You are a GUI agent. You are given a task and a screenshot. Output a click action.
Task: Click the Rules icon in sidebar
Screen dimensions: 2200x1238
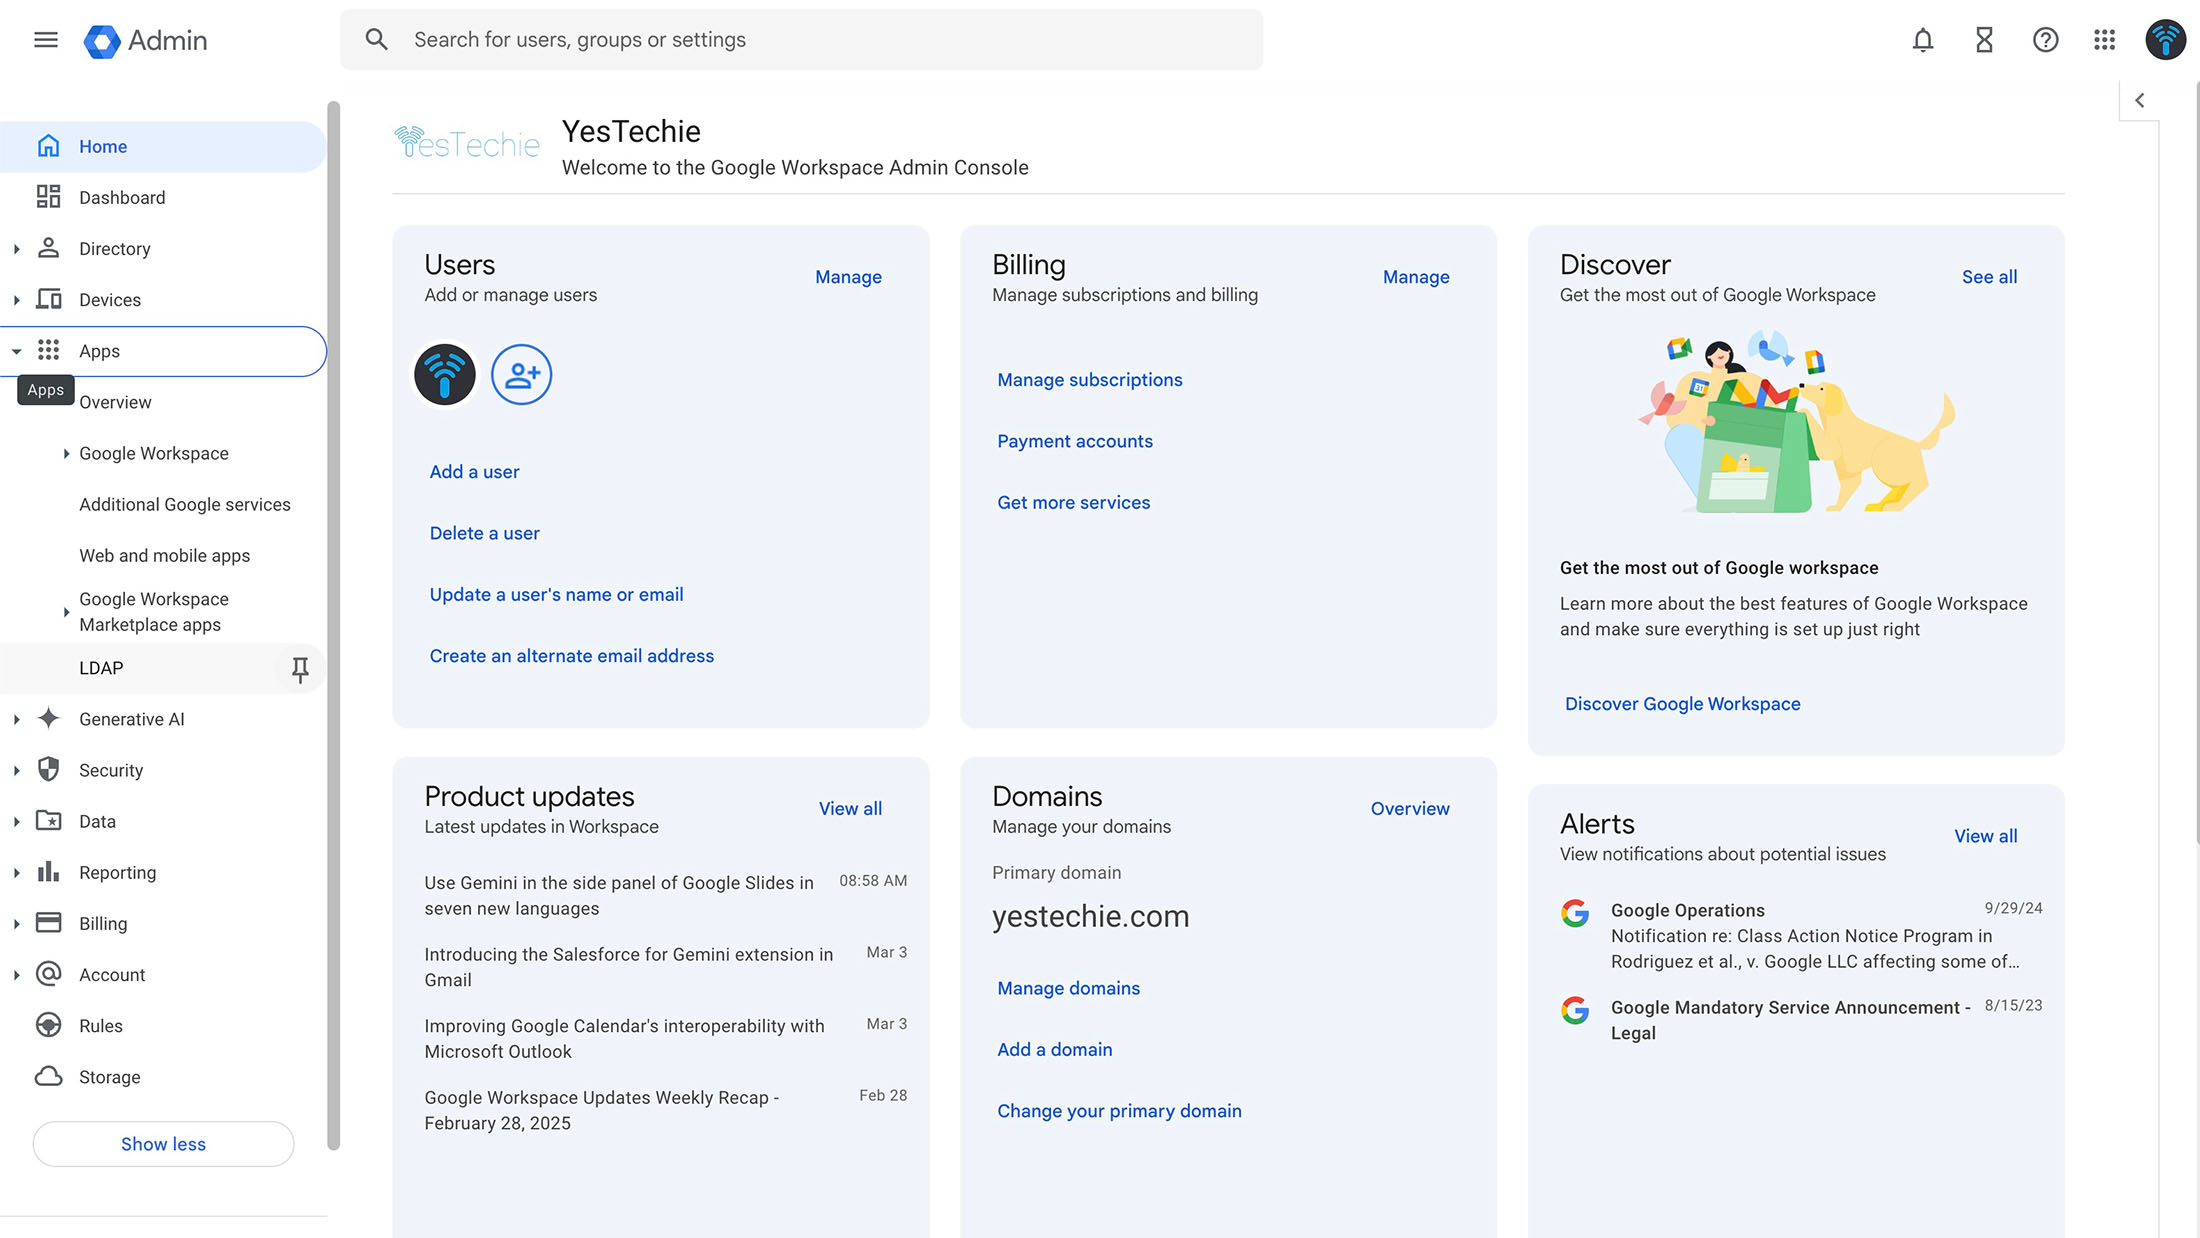[x=48, y=1025]
